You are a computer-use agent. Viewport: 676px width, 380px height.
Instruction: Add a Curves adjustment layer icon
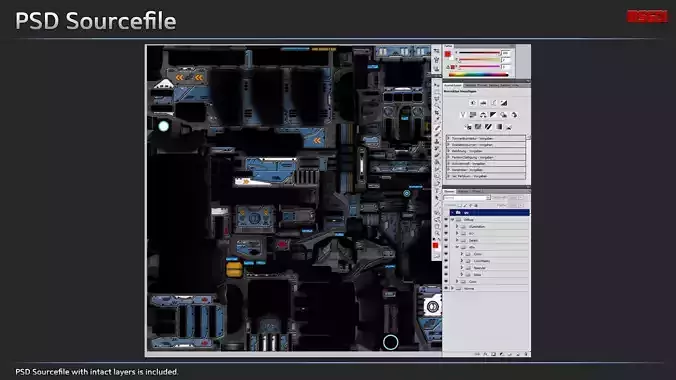[494, 103]
